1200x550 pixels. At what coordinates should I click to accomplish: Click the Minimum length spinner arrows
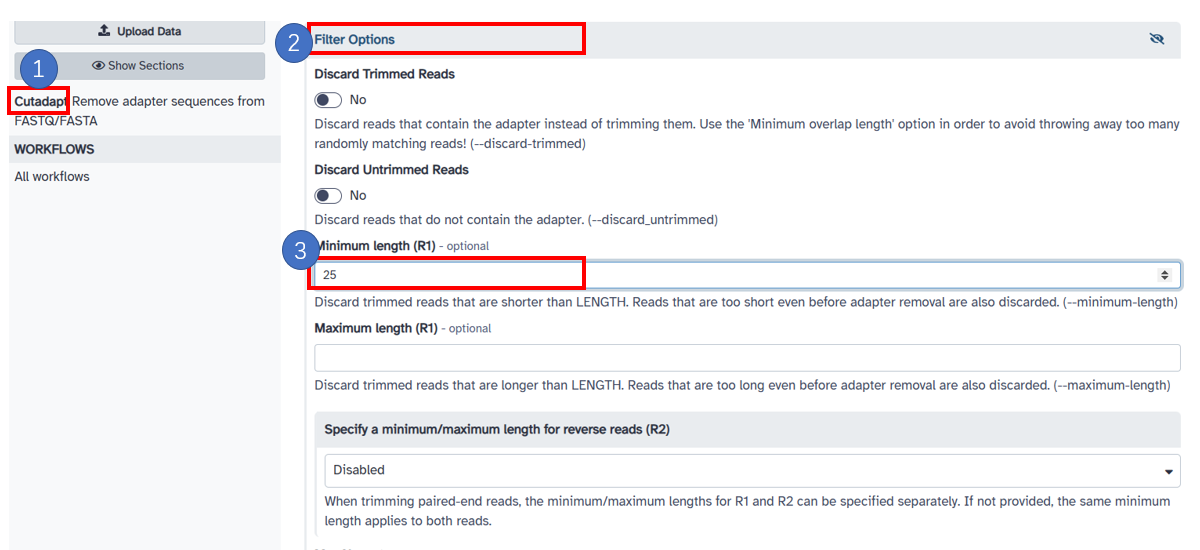click(x=1164, y=274)
